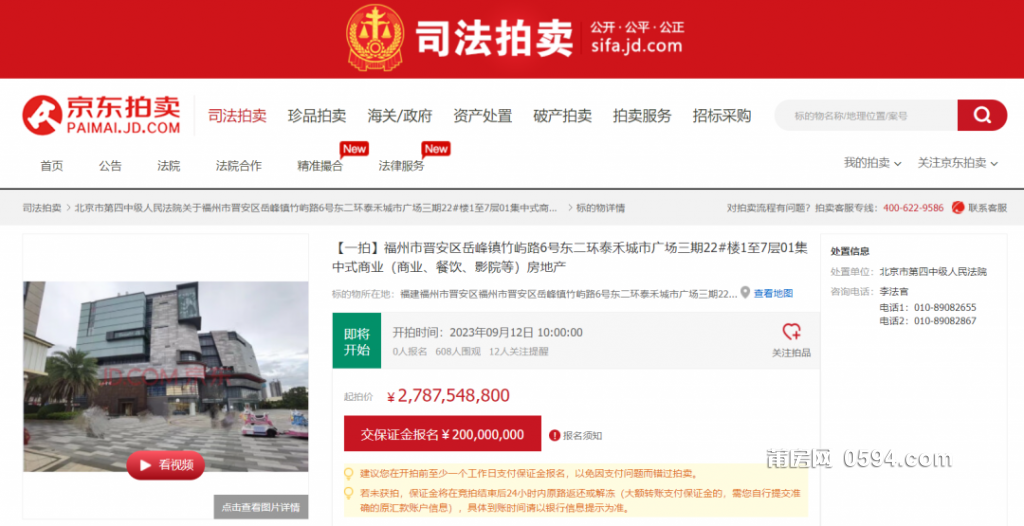The height and width of the screenshot is (526, 1024).
Task: Go to 首页 in sub navigation
Action: (52, 166)
